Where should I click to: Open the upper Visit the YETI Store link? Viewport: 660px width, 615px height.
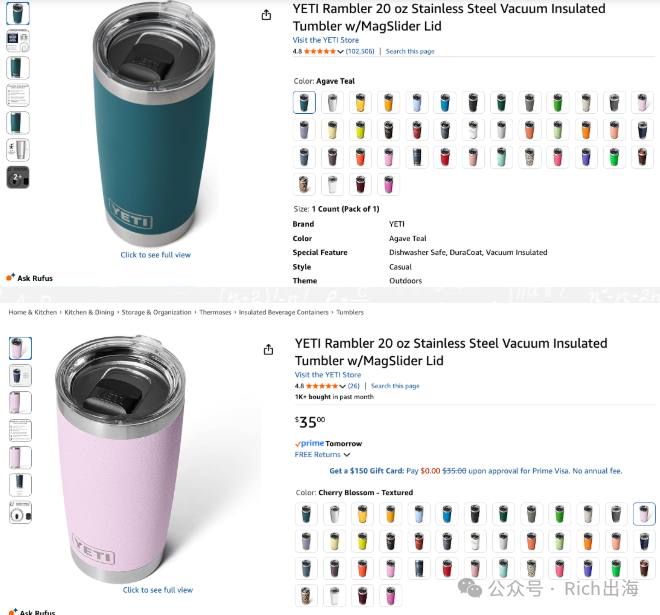[x=326, y=40]
